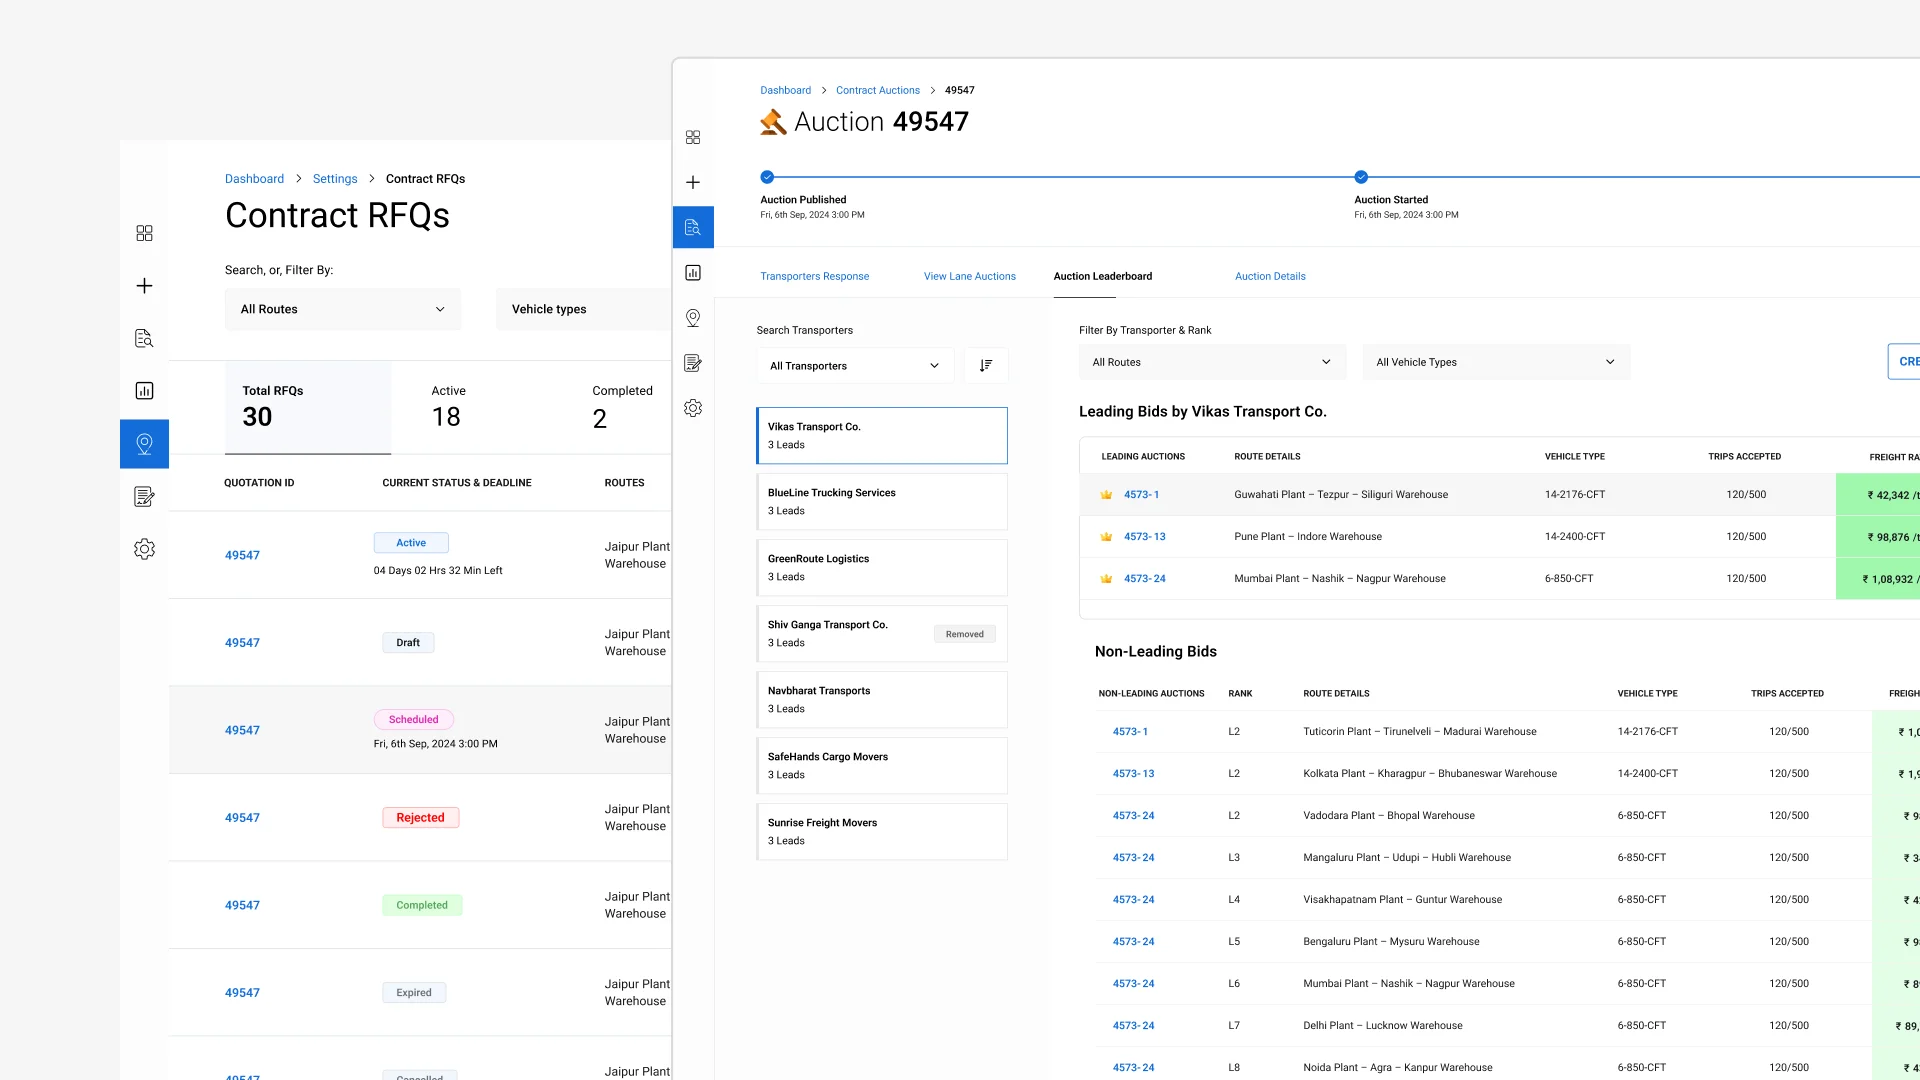Click the RANK column header
Screen dimensions: 1920x1080
(1240, 694)
